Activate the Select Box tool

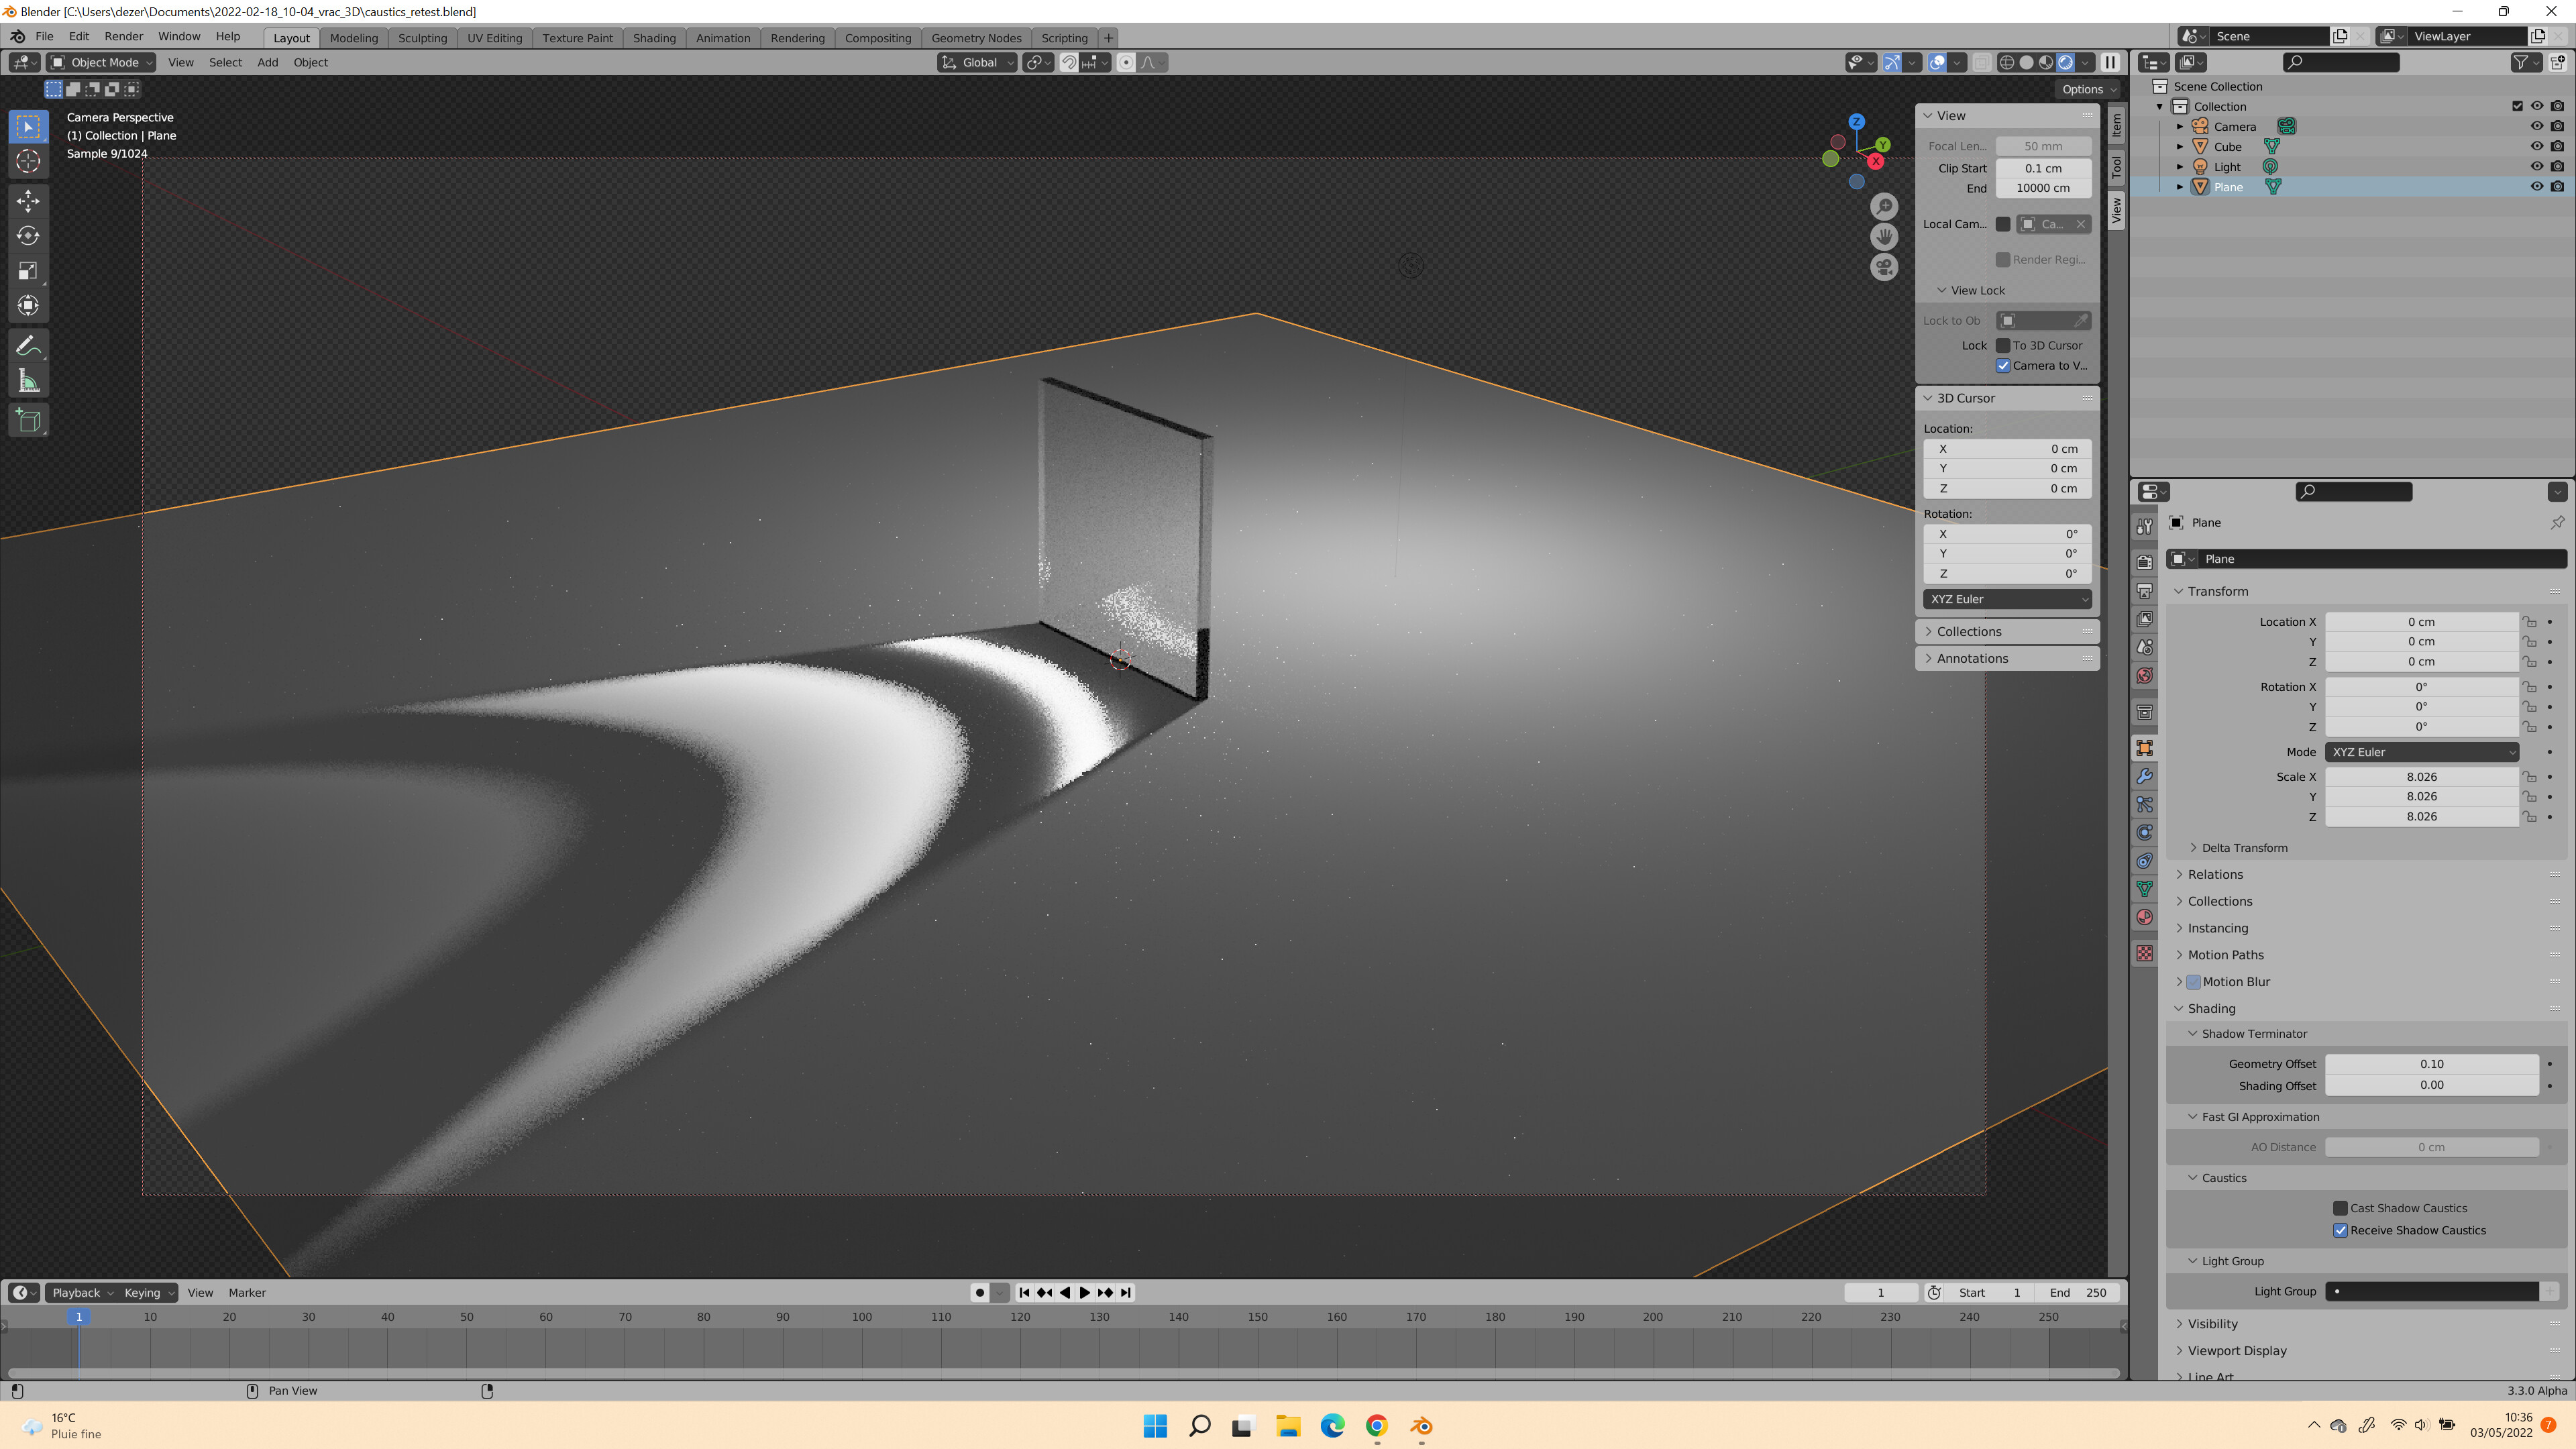point(28,126)
